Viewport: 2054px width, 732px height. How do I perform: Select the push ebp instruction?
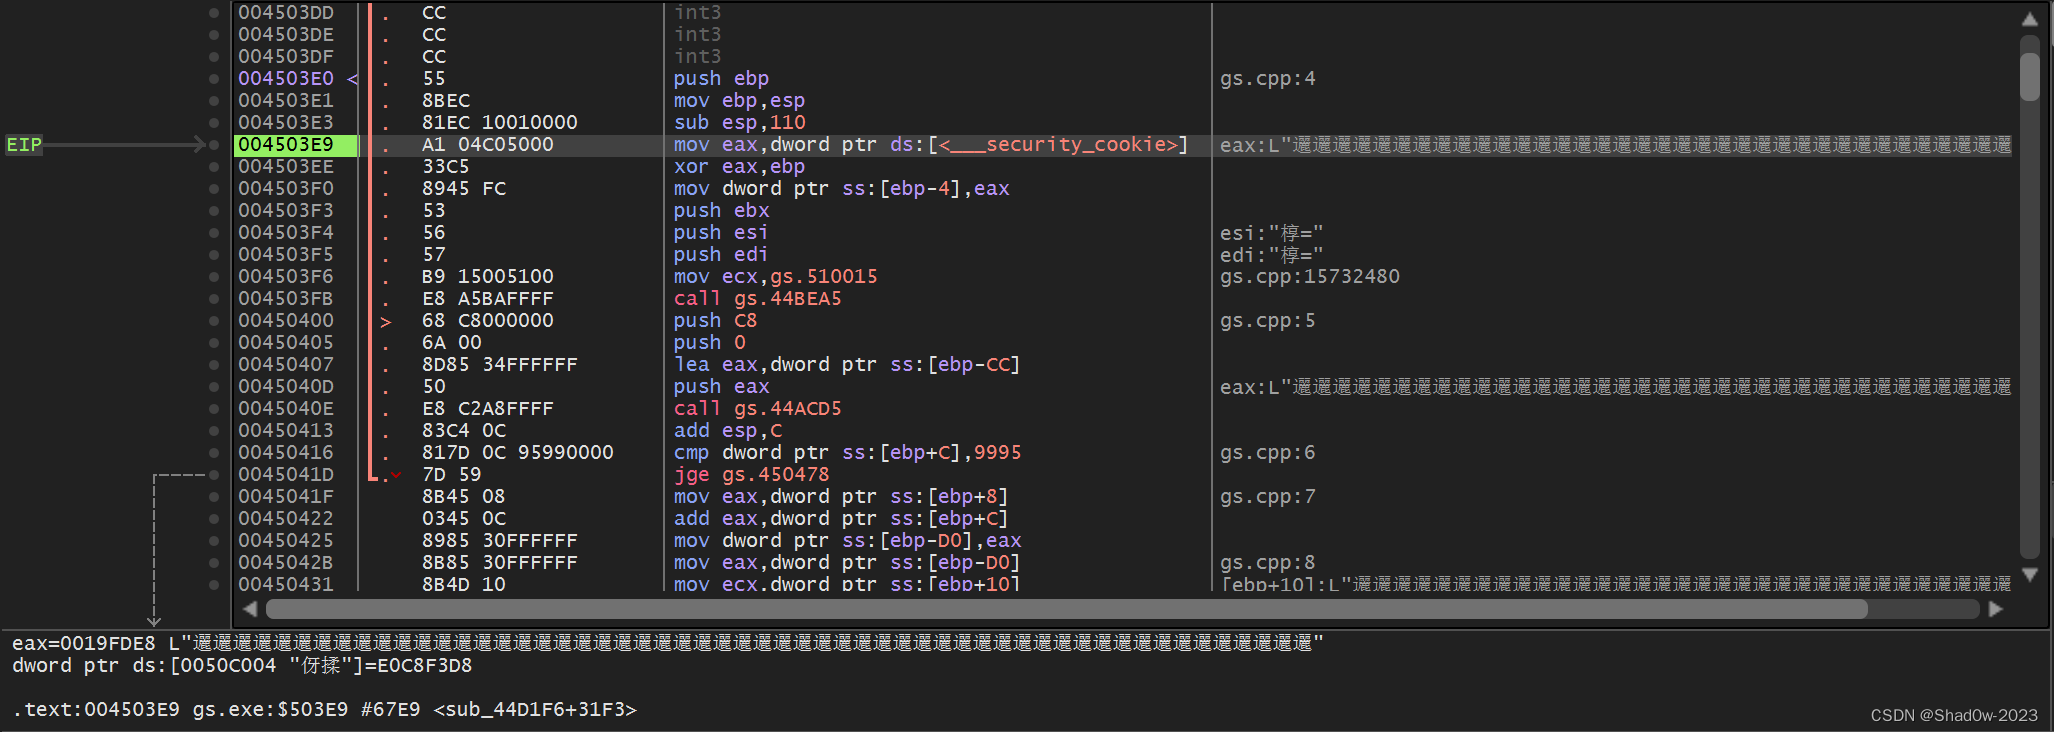coord(721,79)
